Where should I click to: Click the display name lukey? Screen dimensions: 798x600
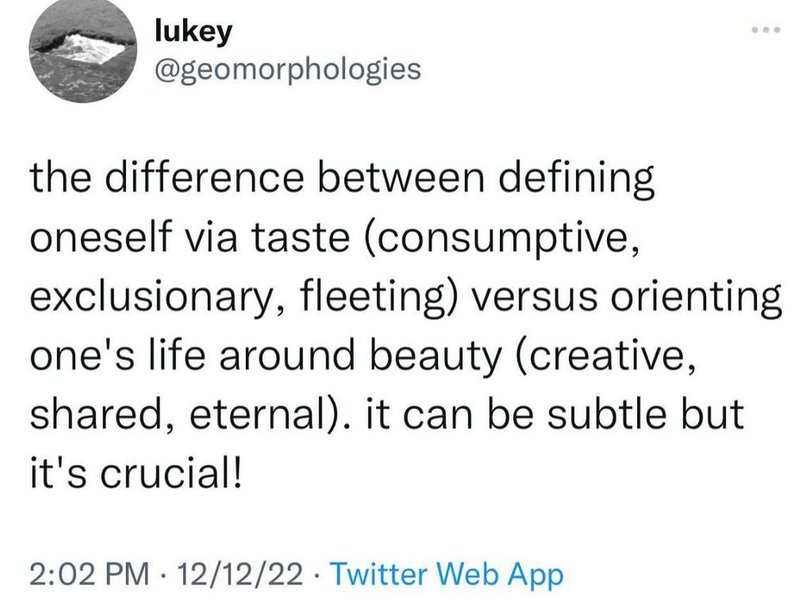pos(193,33)
